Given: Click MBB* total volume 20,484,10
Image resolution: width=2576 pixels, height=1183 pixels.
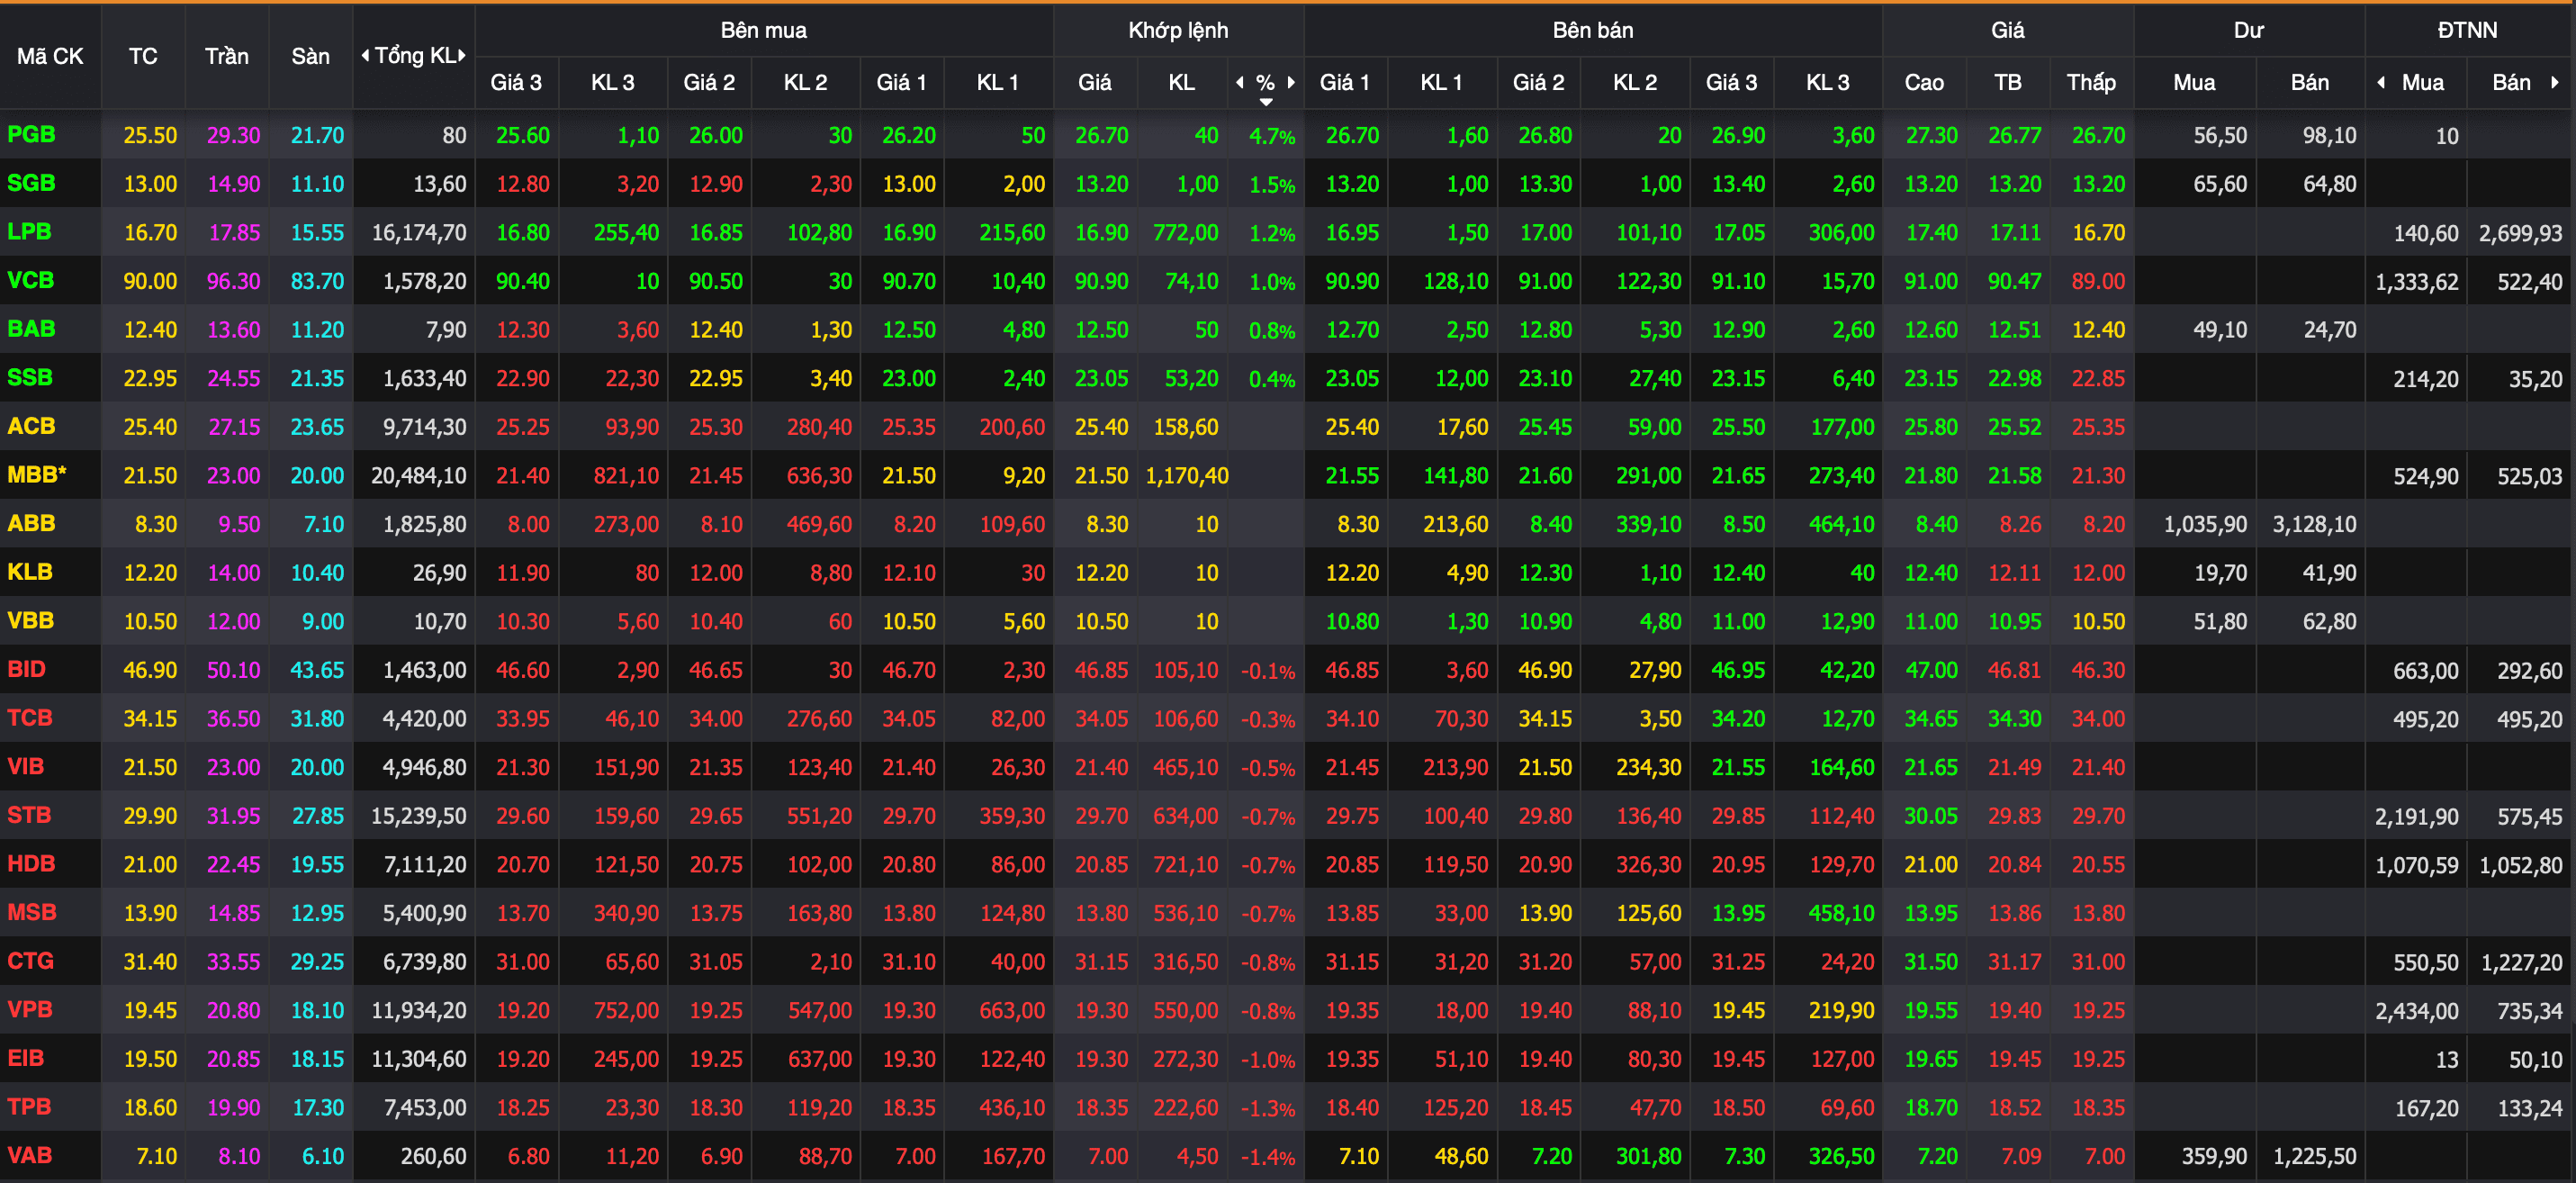Looking at the screenshot, I should [x=419, y=476].
